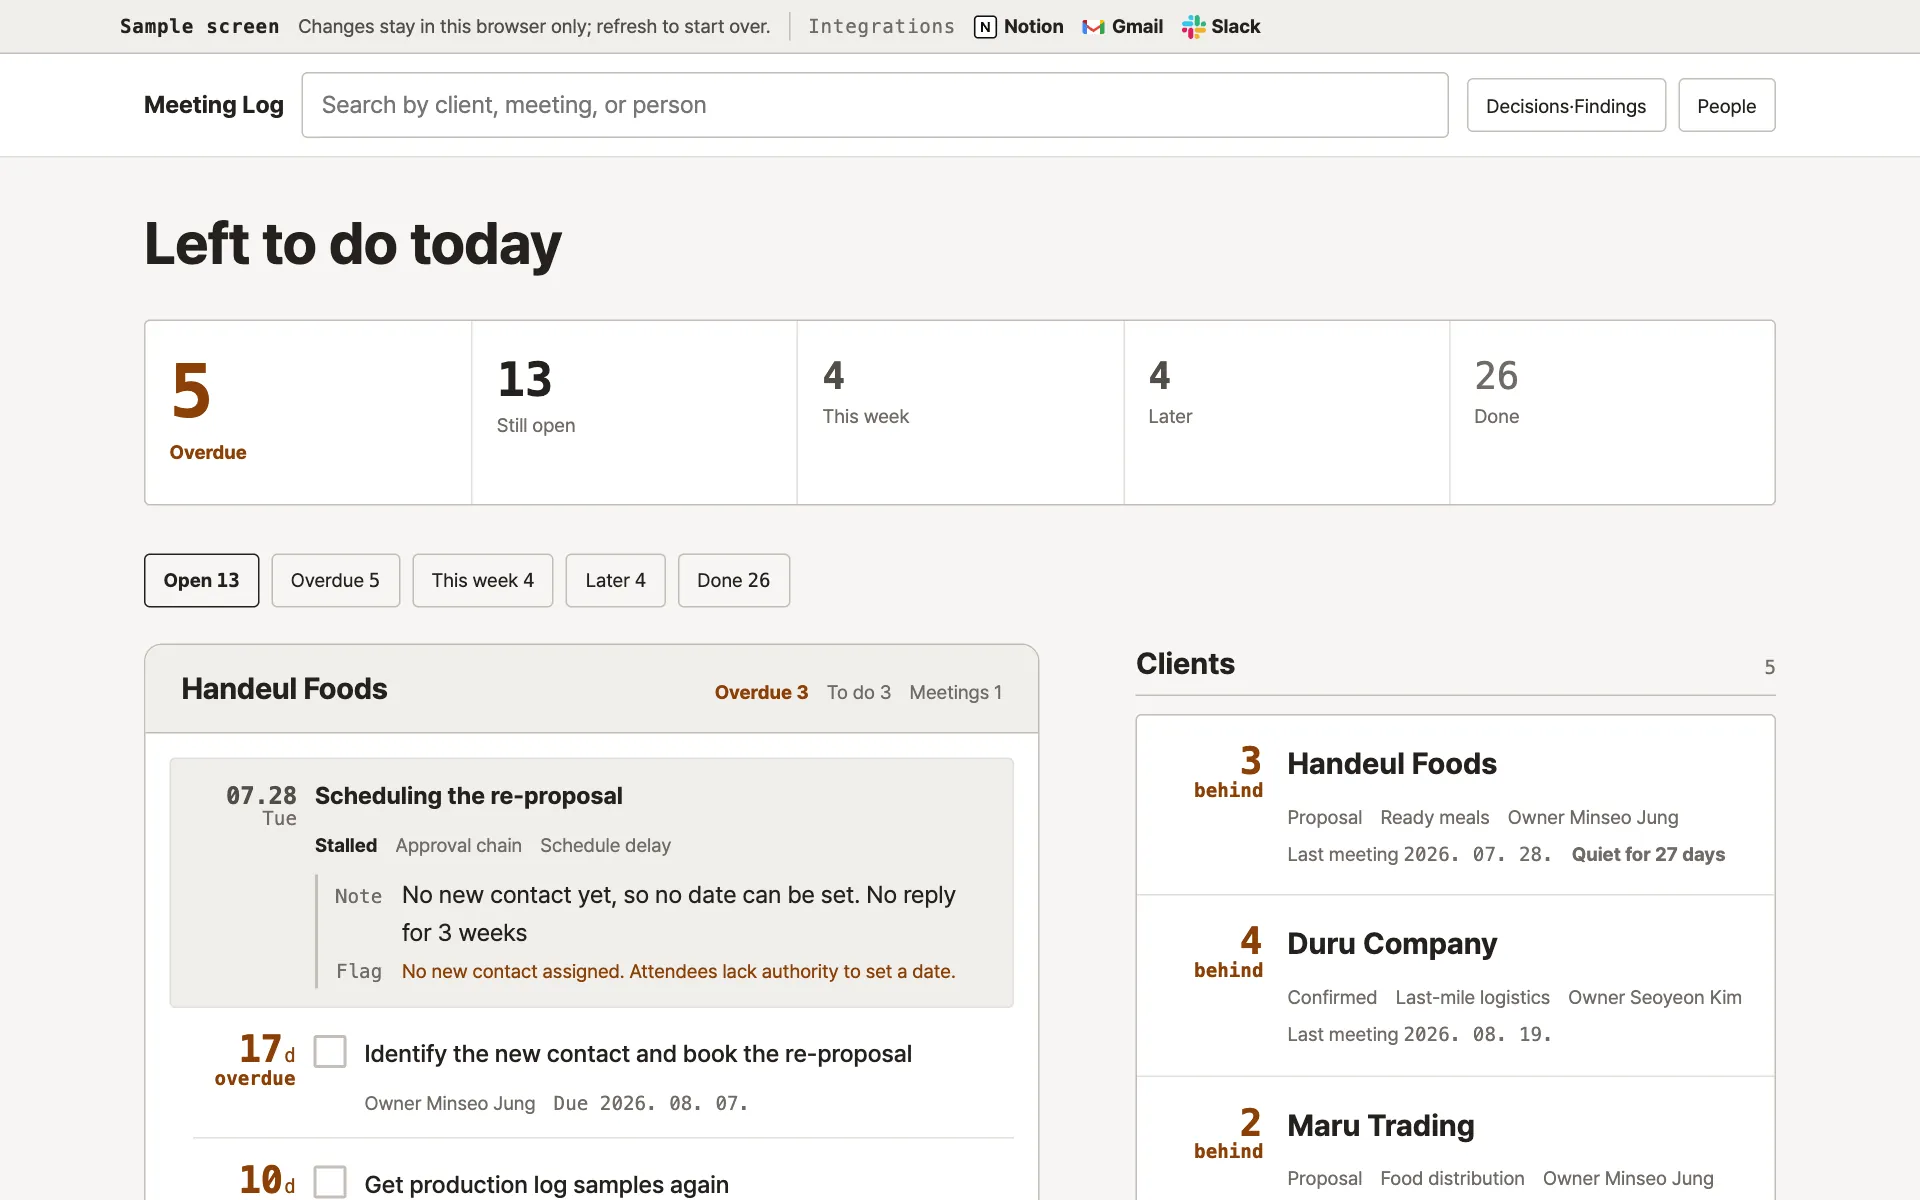
Task: Select the Open 13 filter tab
Action: coord(201,580)
